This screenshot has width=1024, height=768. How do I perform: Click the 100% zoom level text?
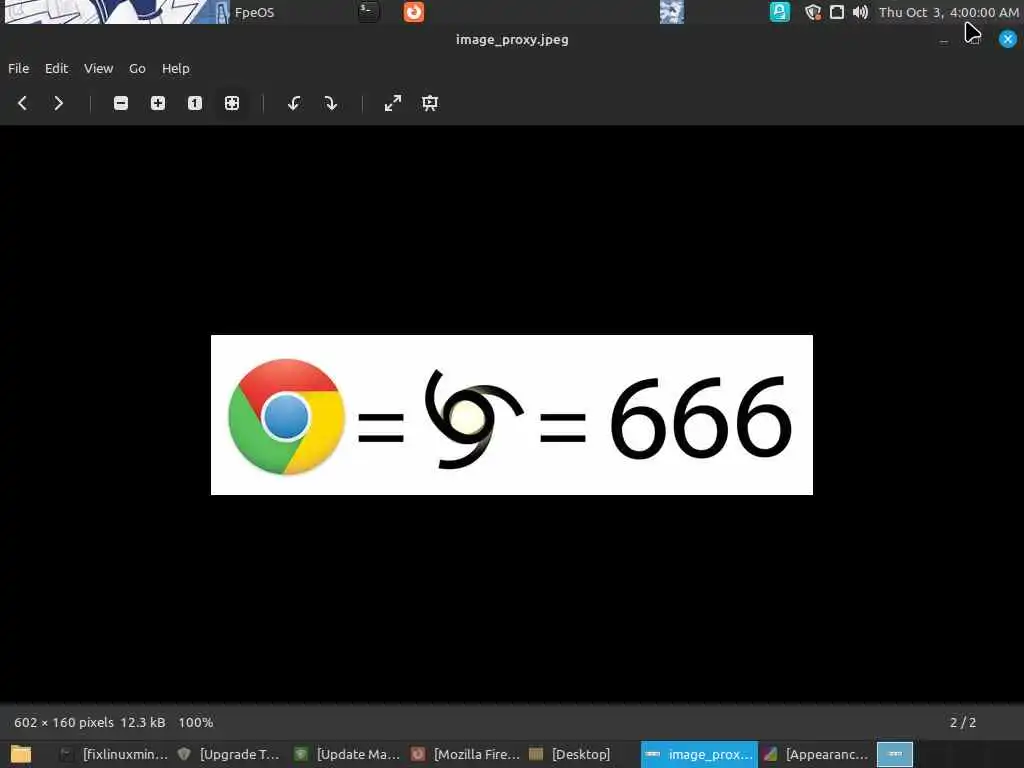point(196,722)
